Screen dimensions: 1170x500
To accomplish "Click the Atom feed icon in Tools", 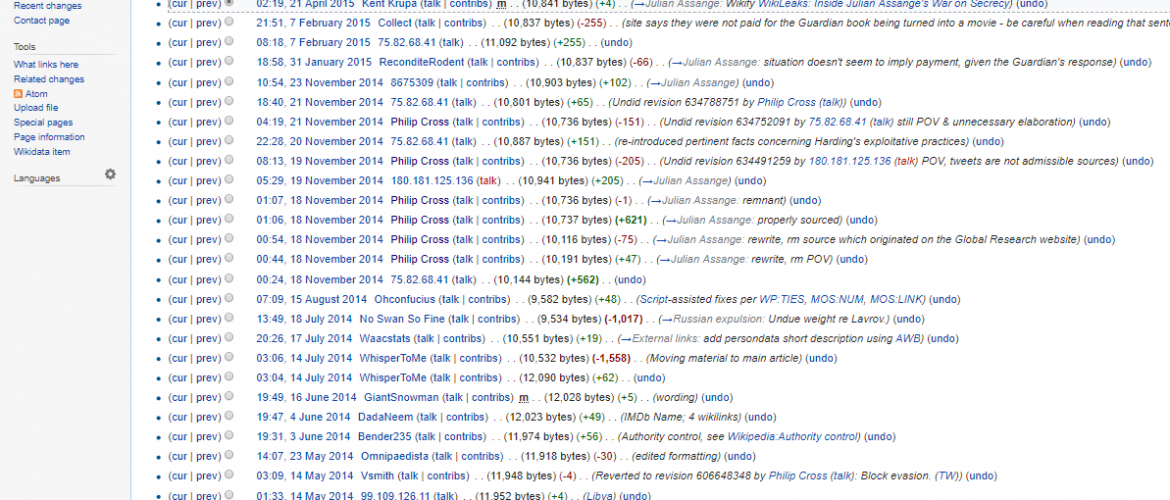I will [x=17, y=94].
